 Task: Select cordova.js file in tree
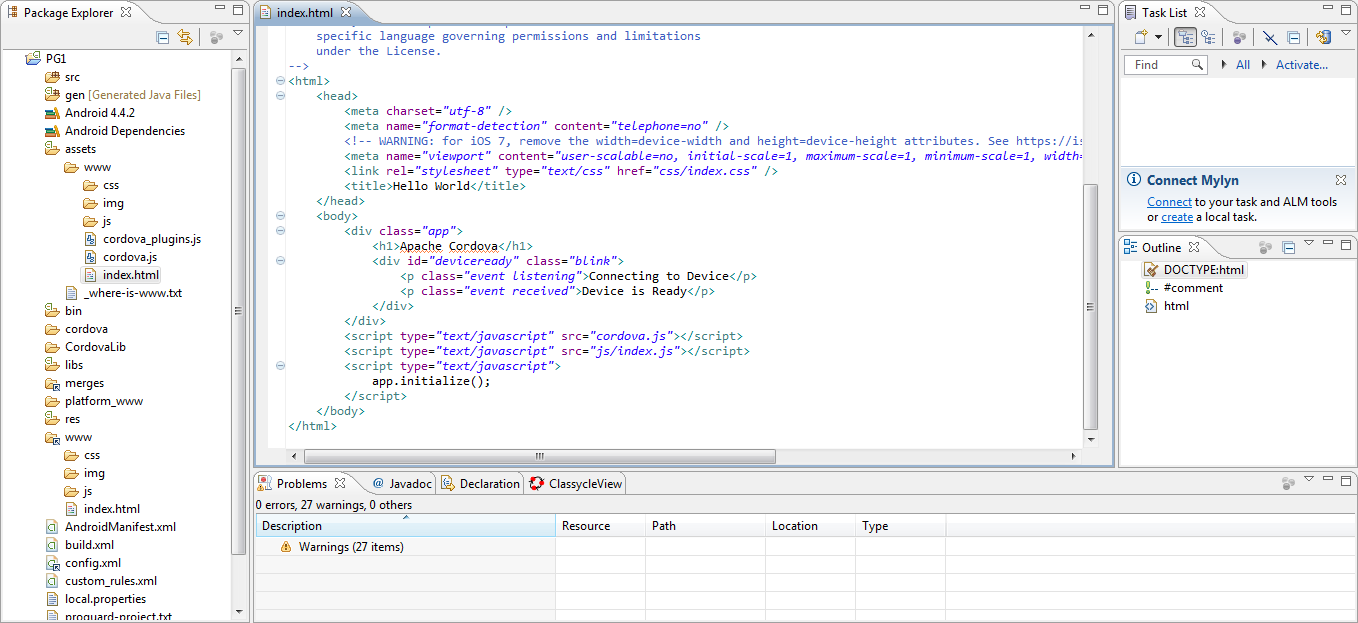coord(120,257)
